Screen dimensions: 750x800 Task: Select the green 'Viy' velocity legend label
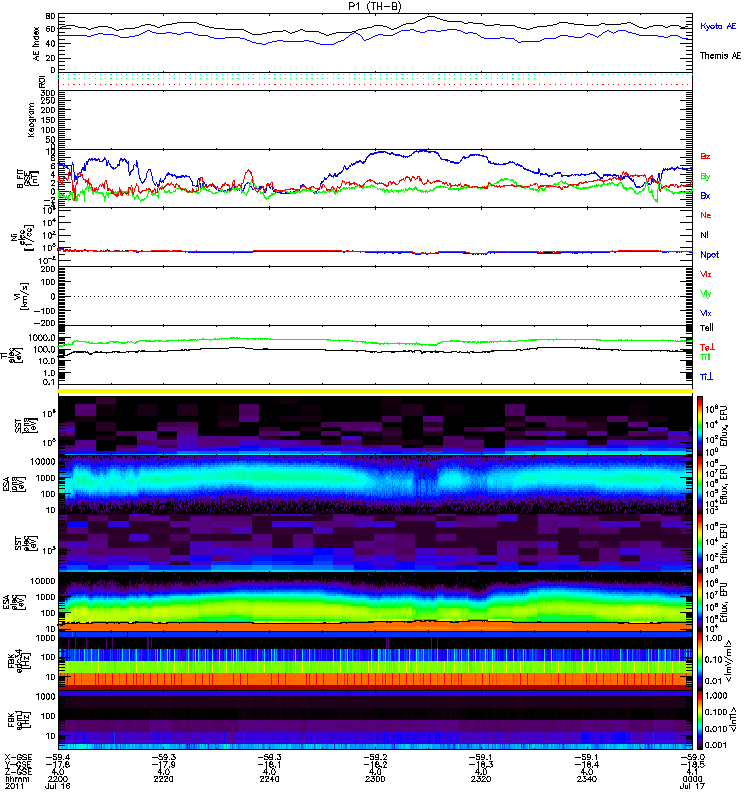click(x=706, y=294)
